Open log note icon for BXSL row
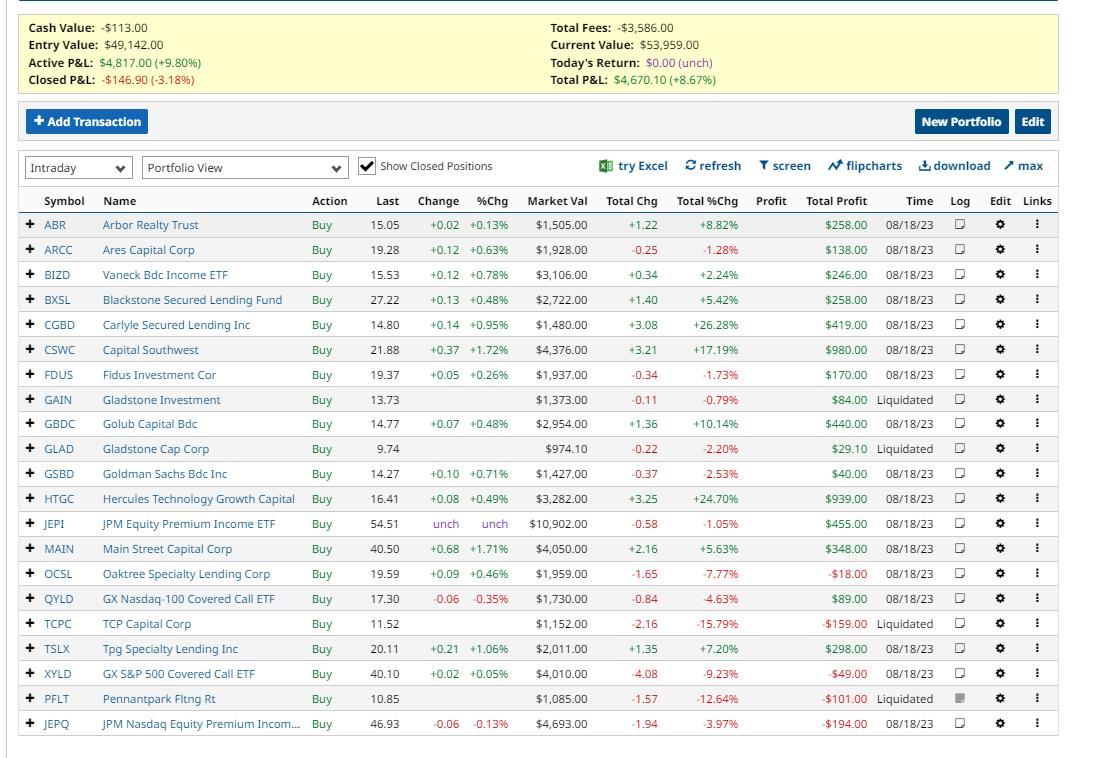 click(959, 299)
